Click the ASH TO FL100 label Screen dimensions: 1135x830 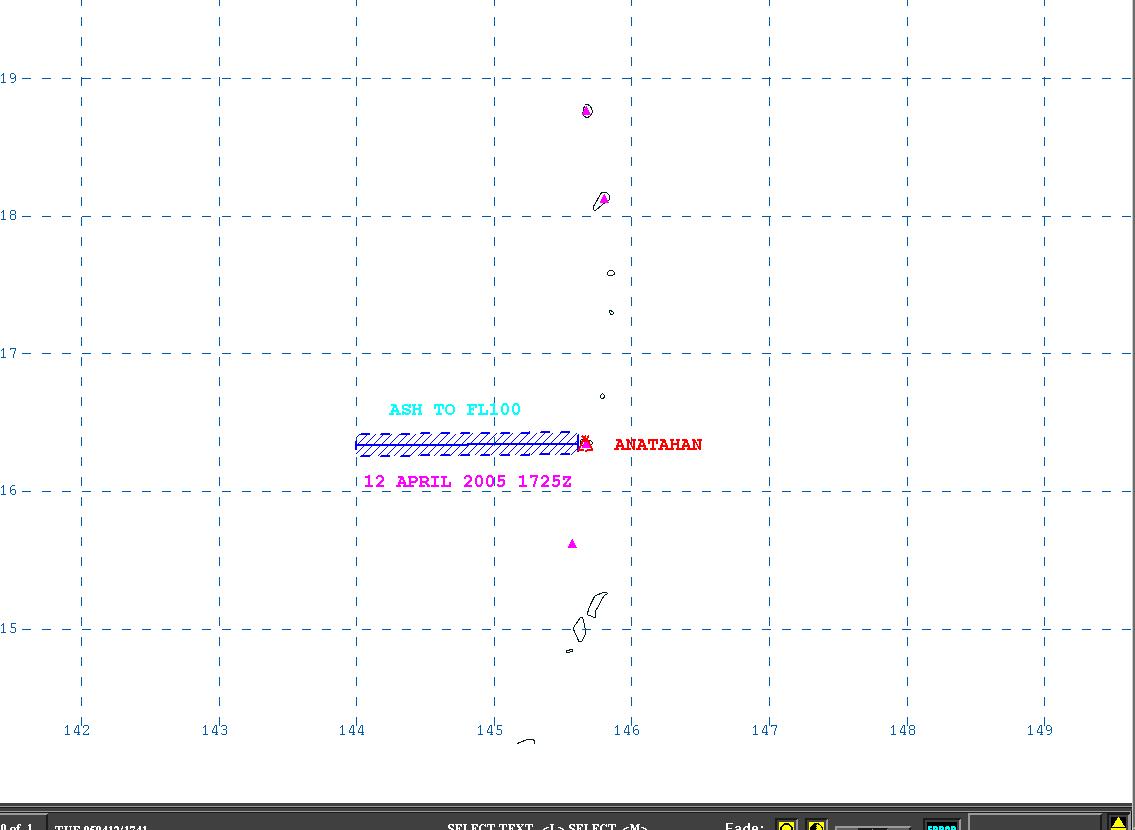(455, 410)
